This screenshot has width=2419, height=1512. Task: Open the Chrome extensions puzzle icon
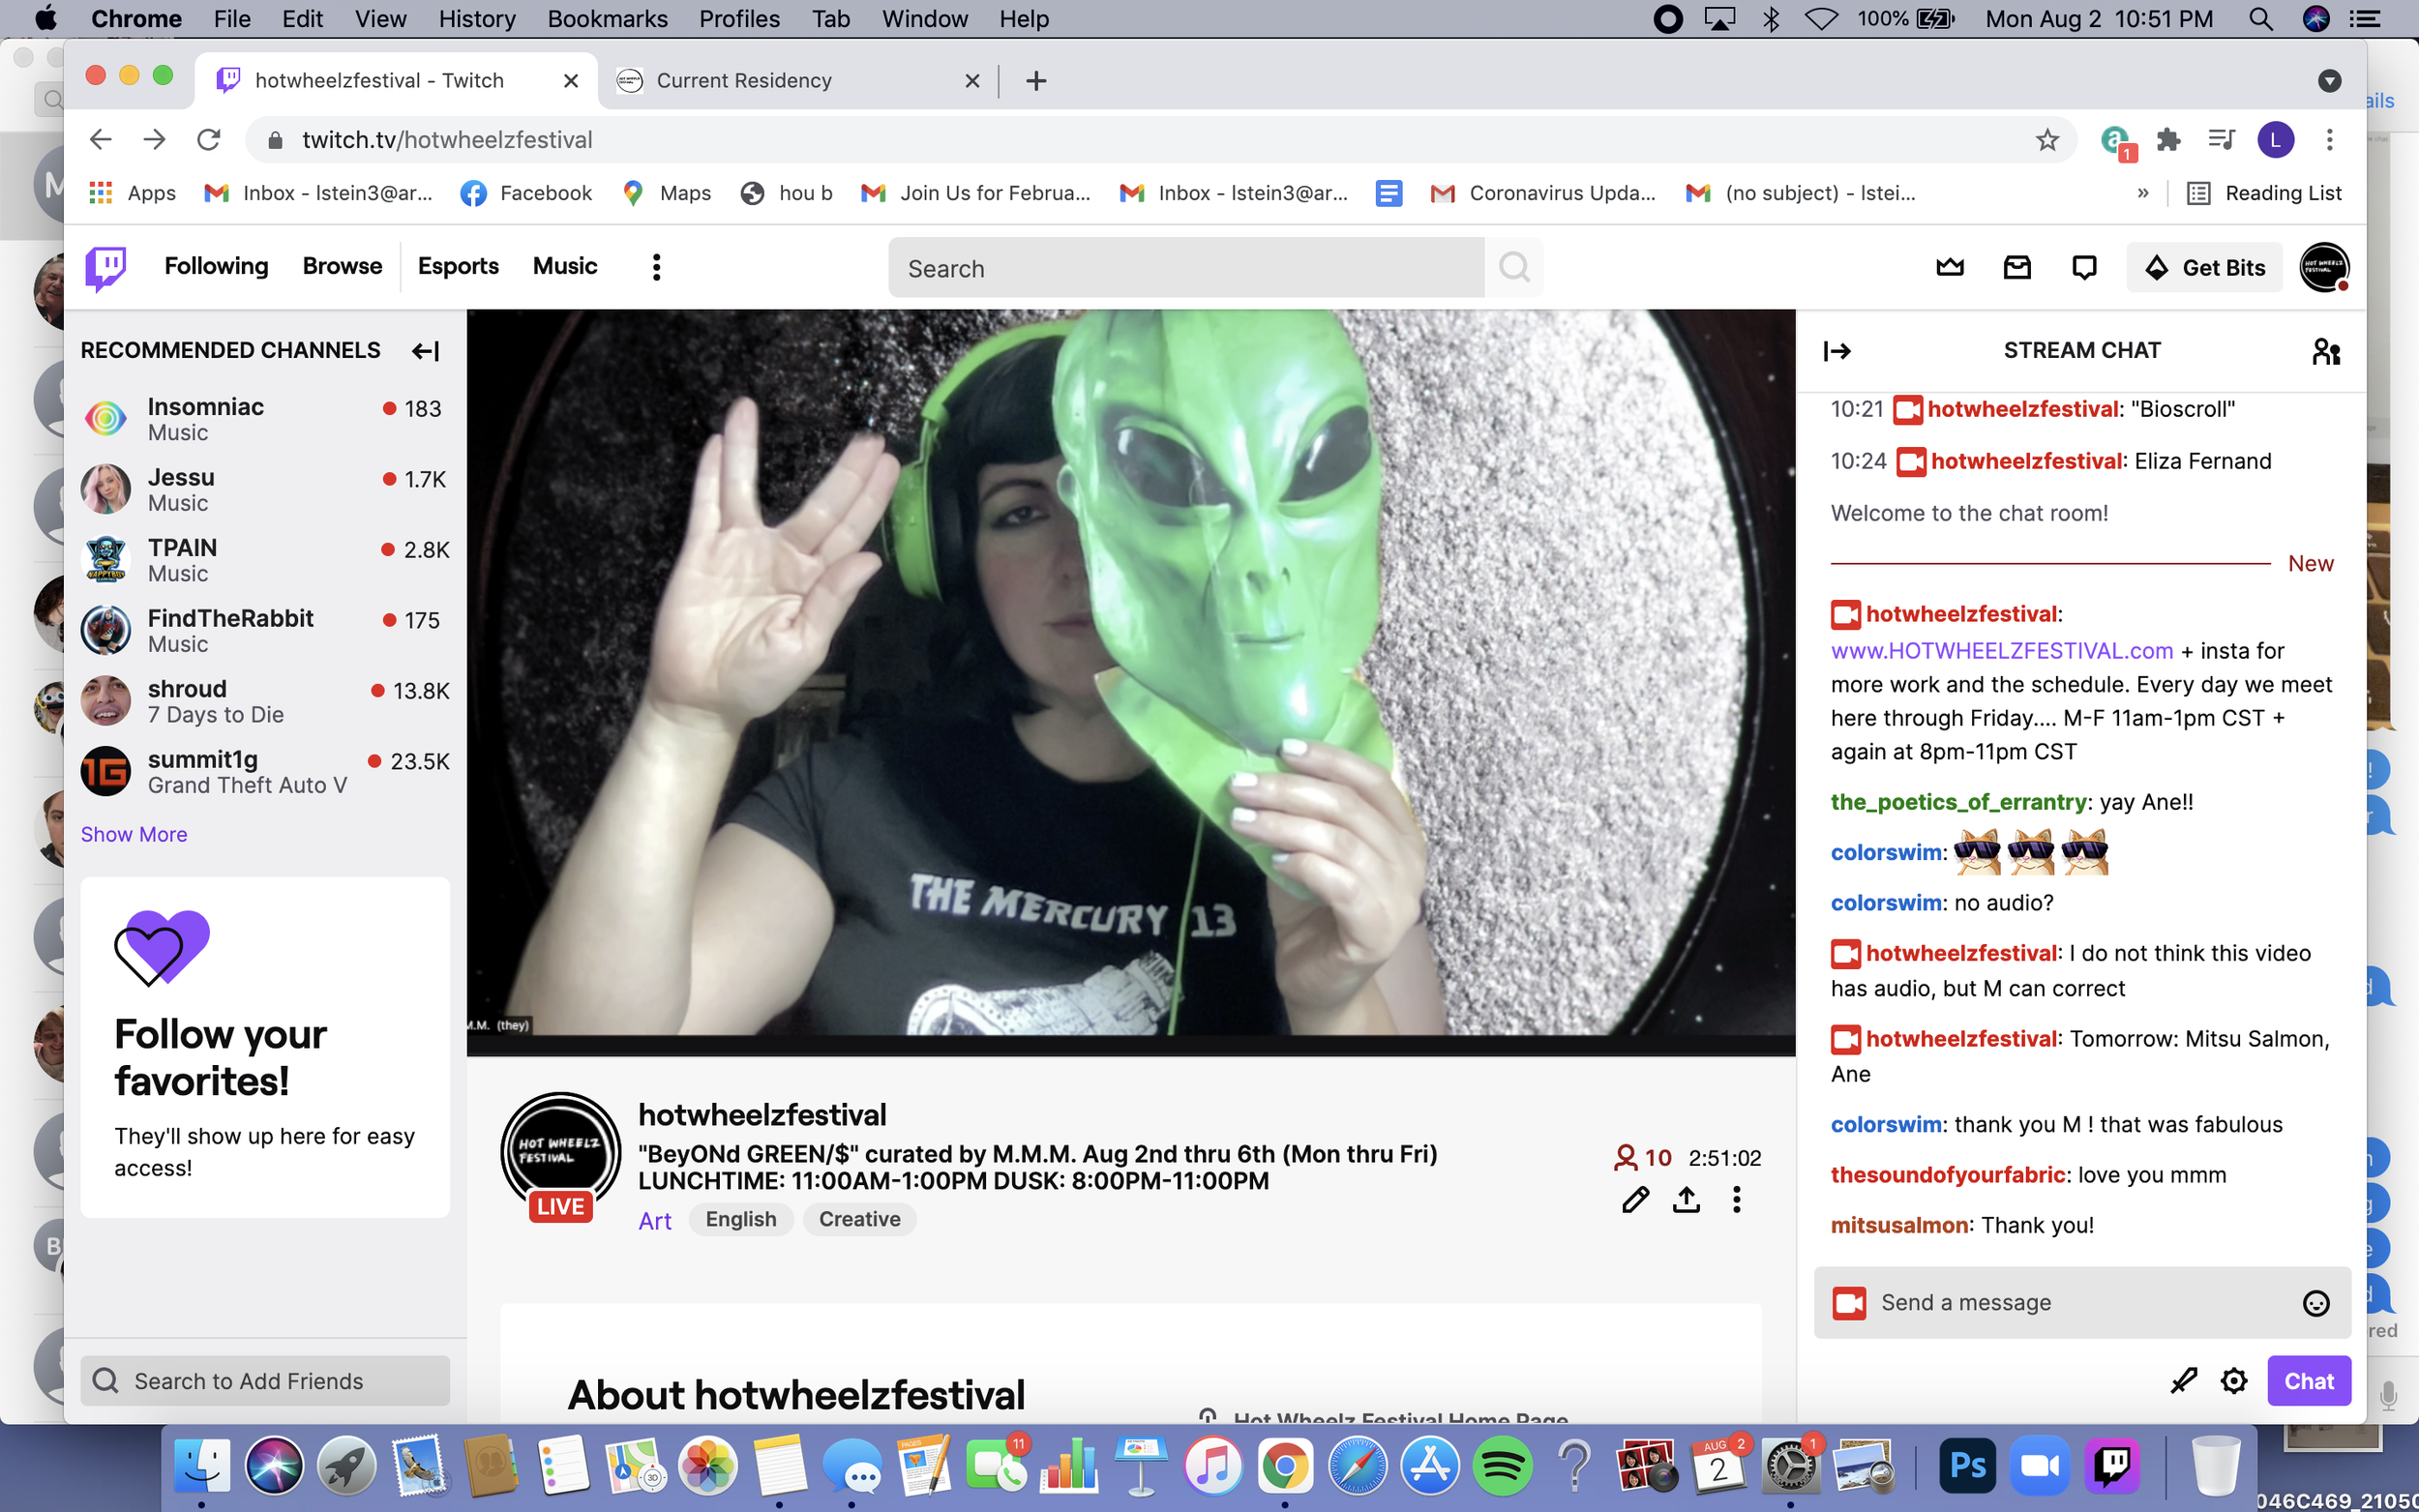2168,140
